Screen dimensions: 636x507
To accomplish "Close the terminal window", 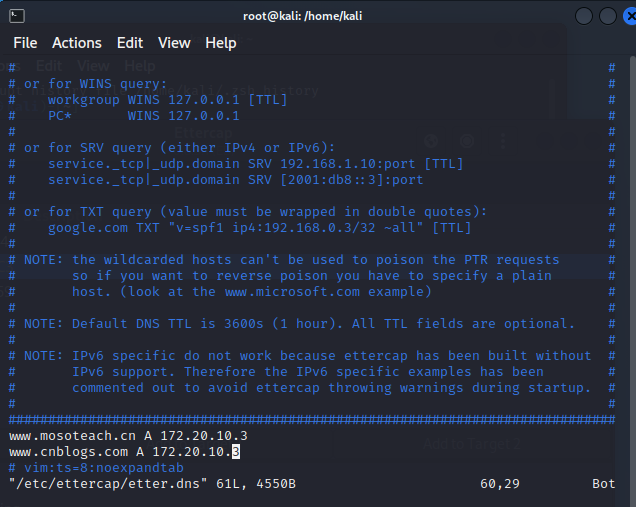I will [x=629, y=16].
